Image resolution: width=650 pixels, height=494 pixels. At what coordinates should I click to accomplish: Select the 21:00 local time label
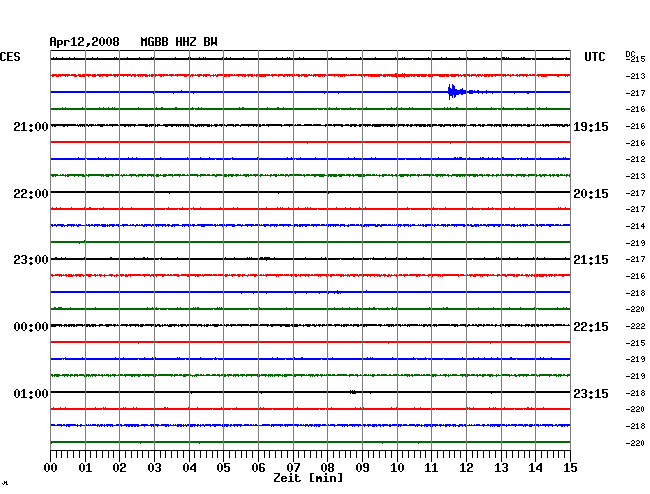(31, 126)
